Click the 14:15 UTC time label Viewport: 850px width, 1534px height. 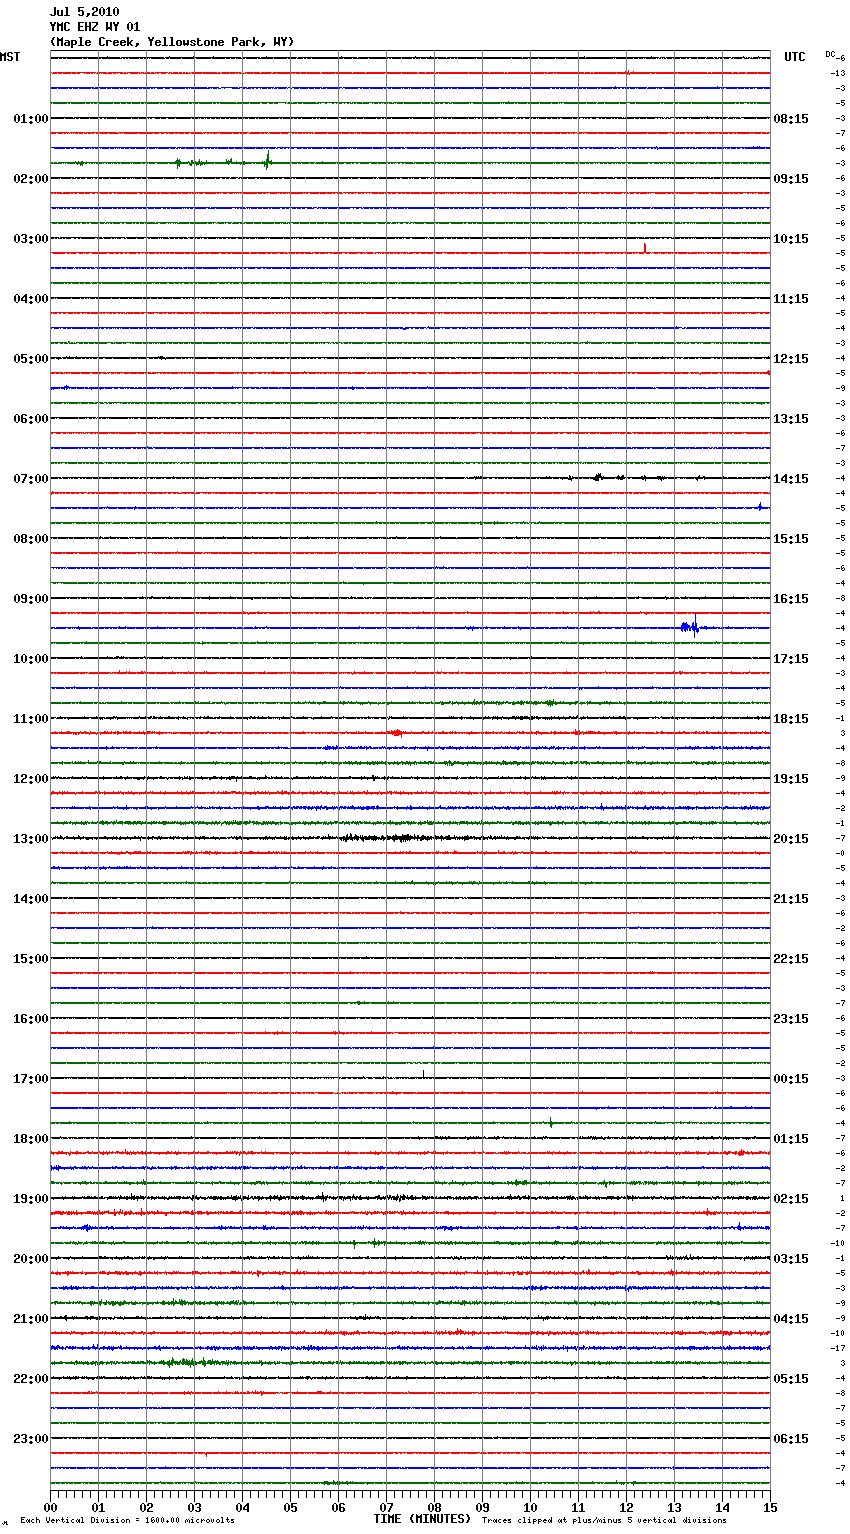coord(791,479)
